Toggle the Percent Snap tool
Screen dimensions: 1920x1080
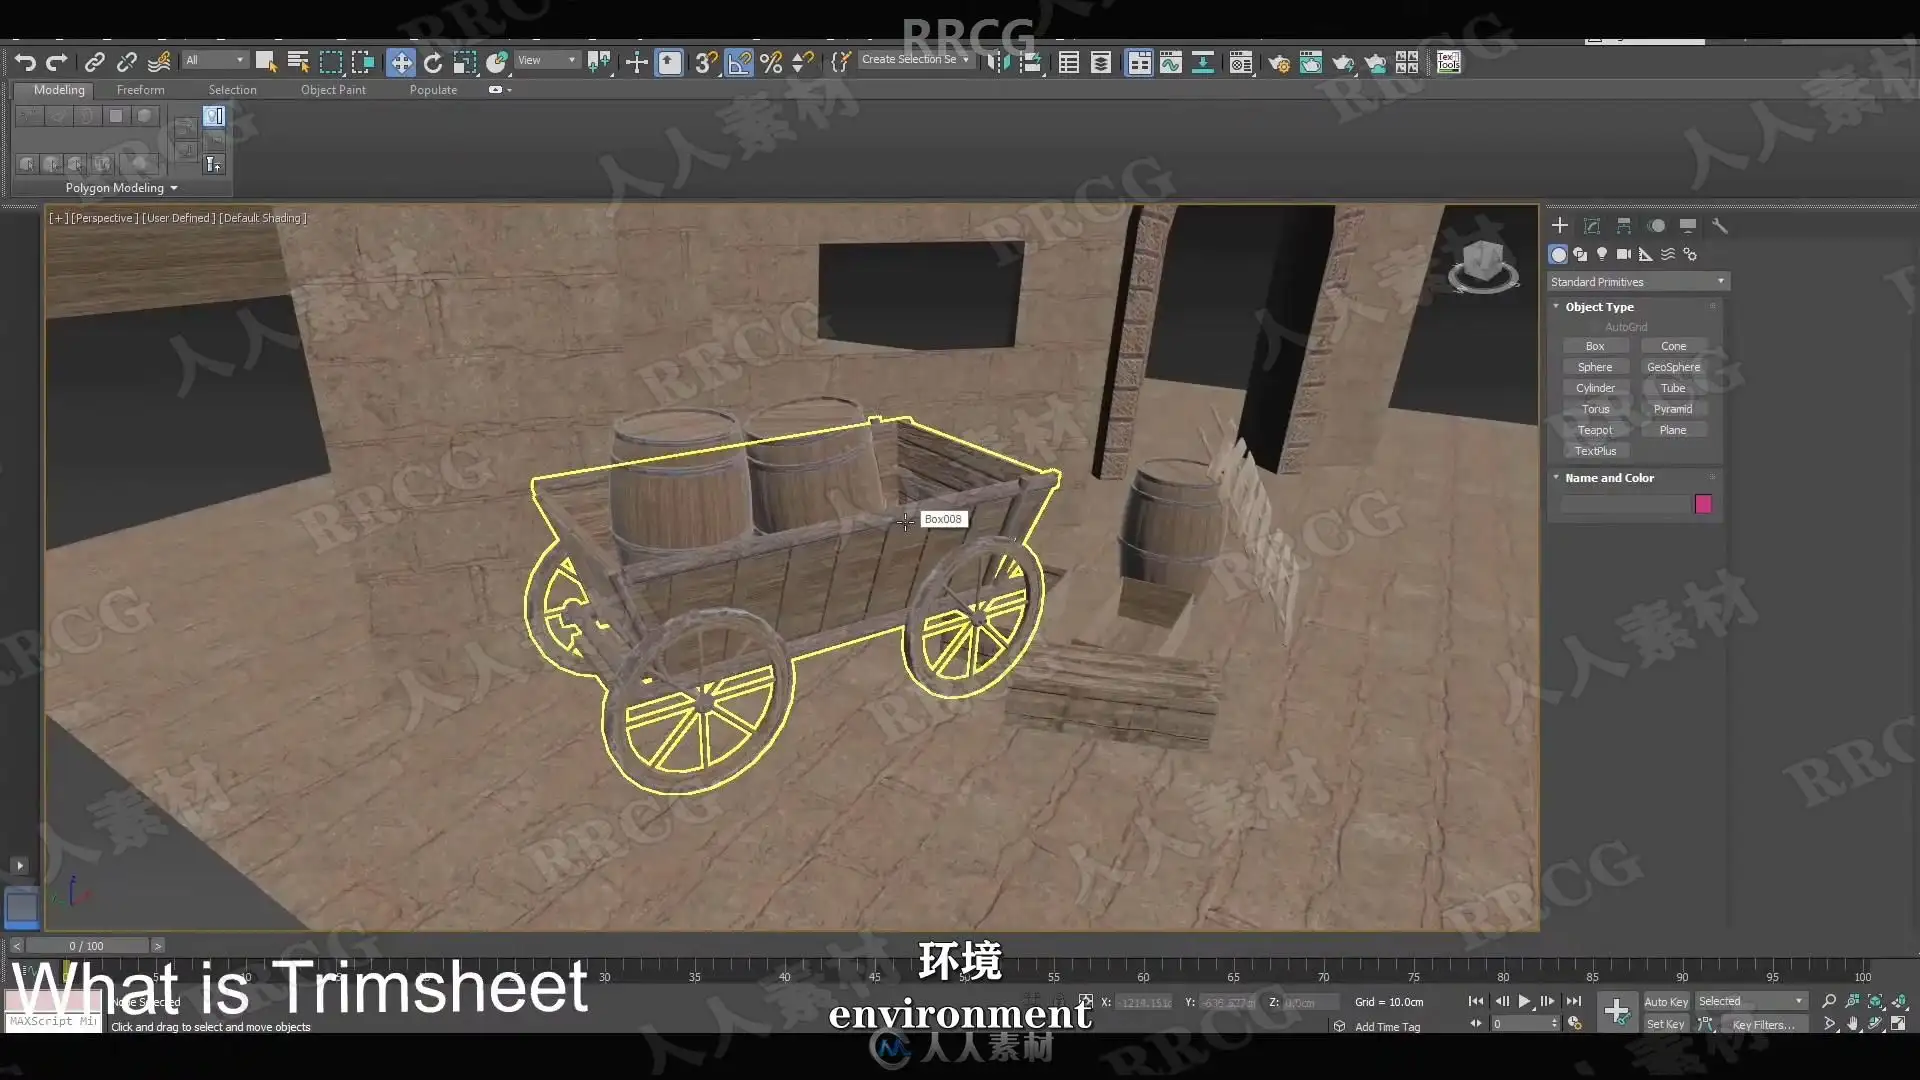[771, 63]
